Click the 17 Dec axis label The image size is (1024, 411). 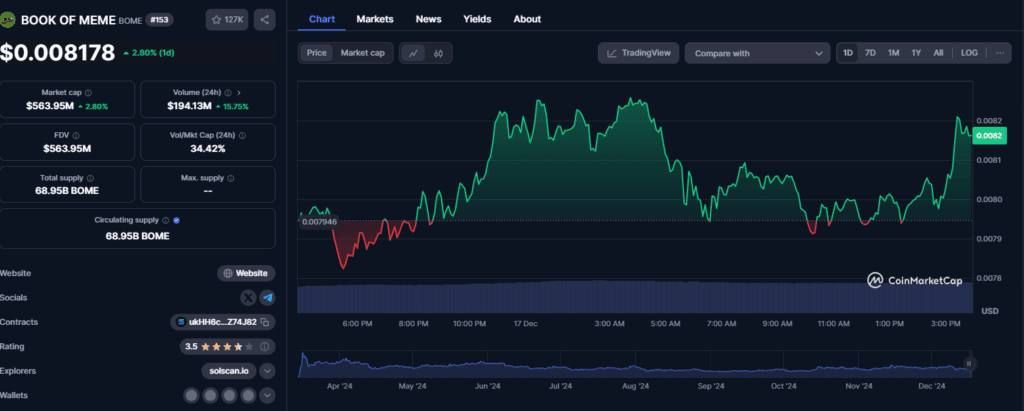[526, 323]
